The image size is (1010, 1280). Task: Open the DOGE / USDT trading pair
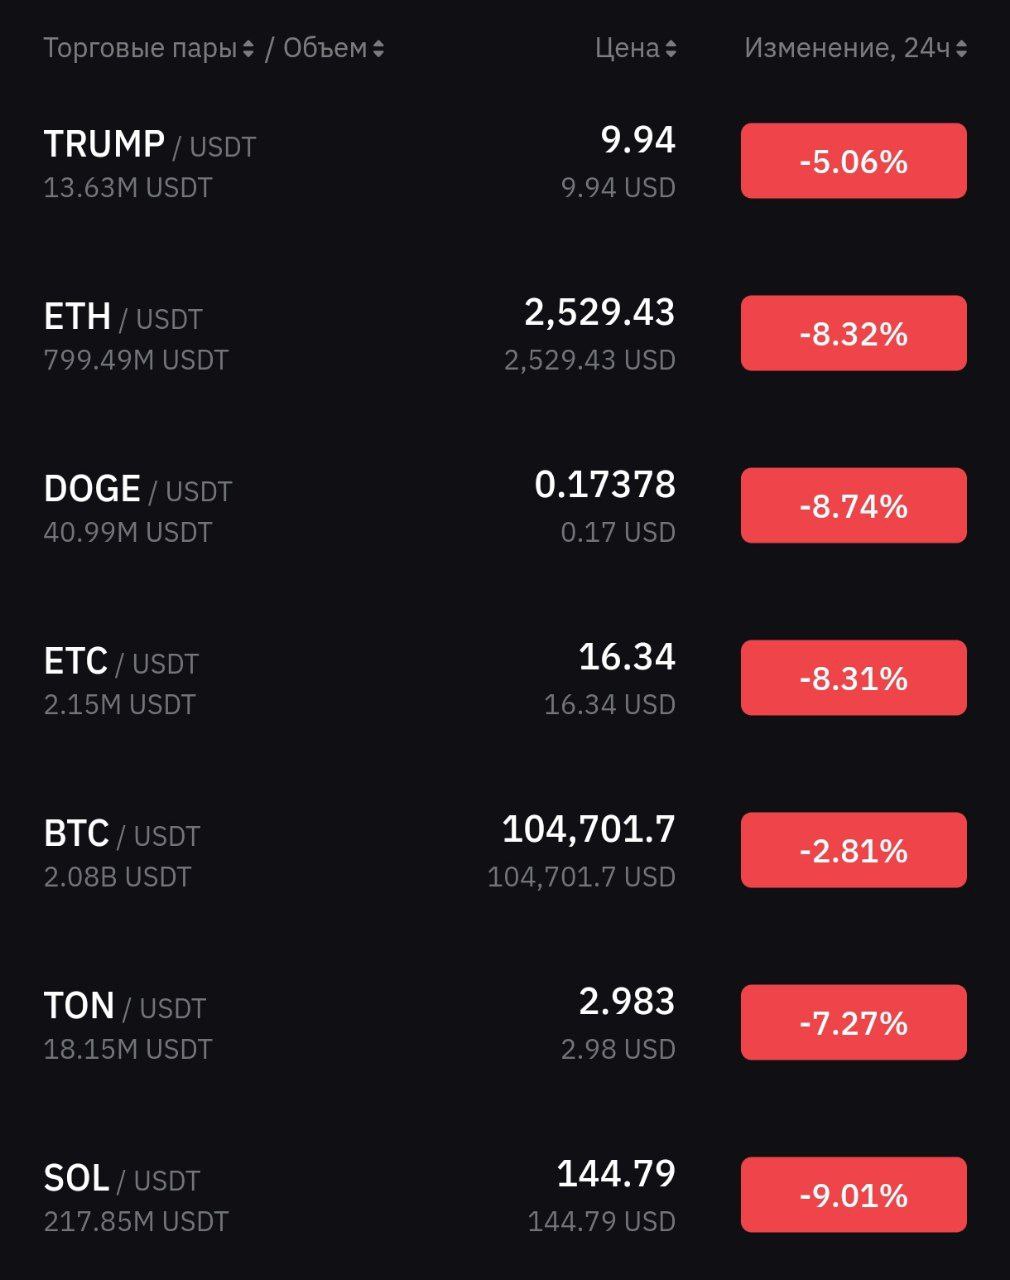click(505, 506)
